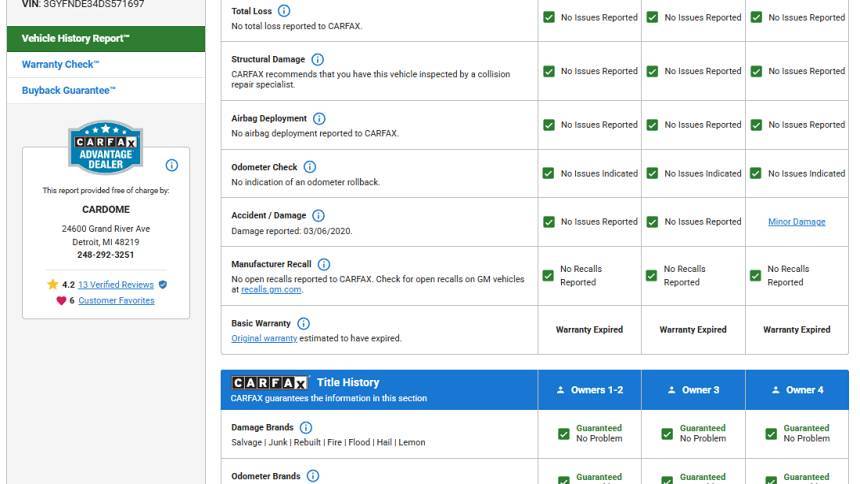The width and height of the screenshot is (860, 484).
Task: Click Airbag Deployment checkmark for Owner 4
Action: pos(756,125)
